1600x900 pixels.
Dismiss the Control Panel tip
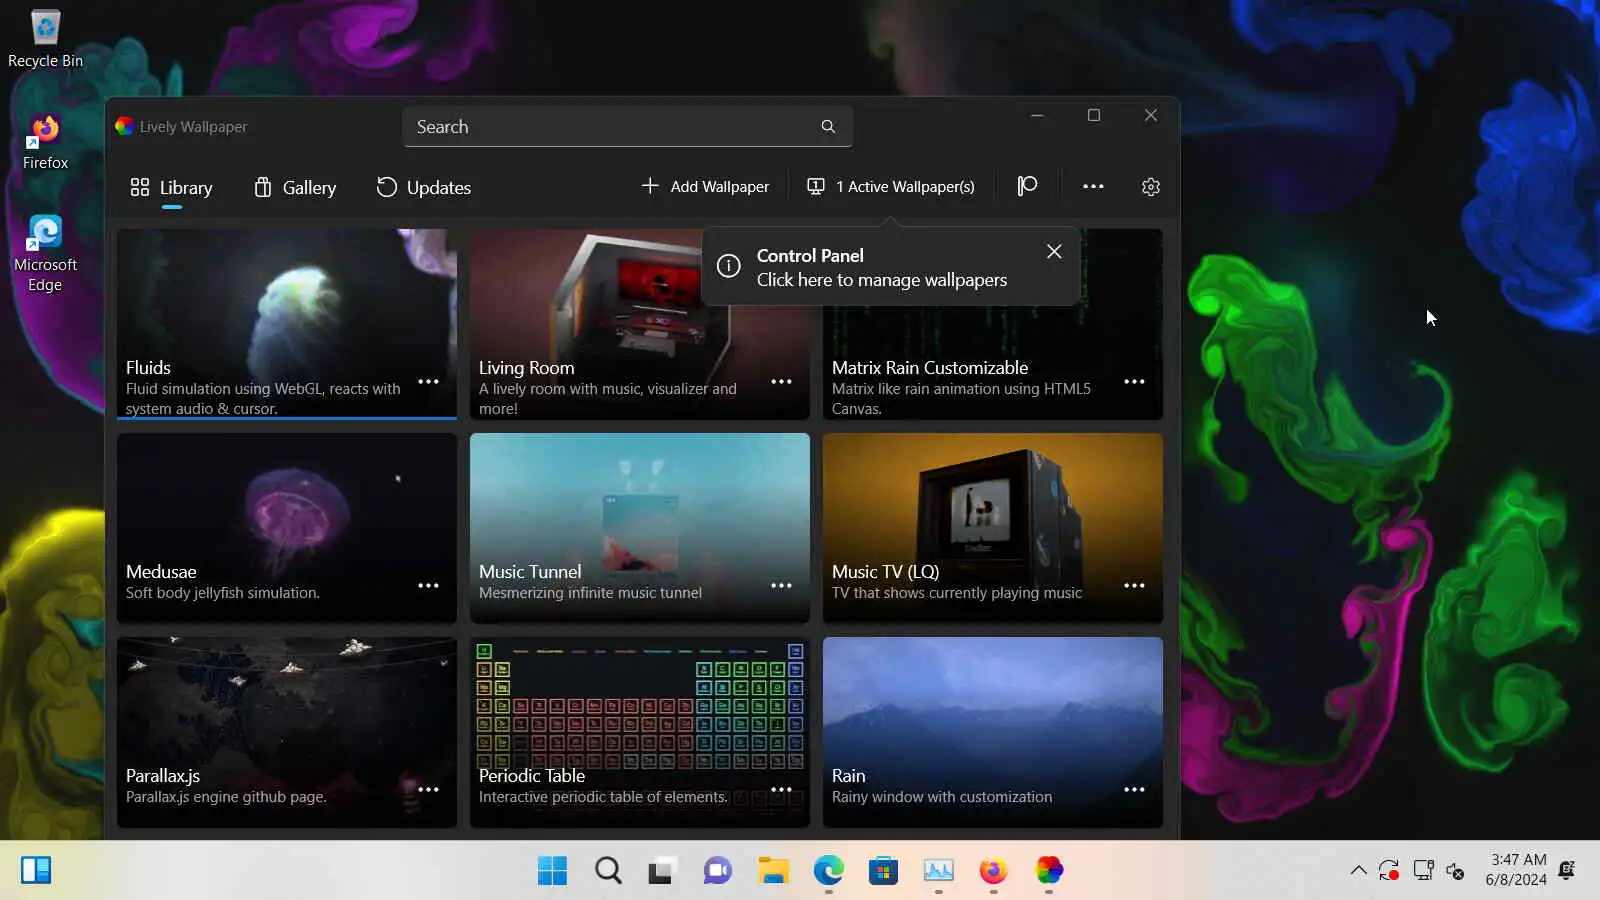point(1054,252)
